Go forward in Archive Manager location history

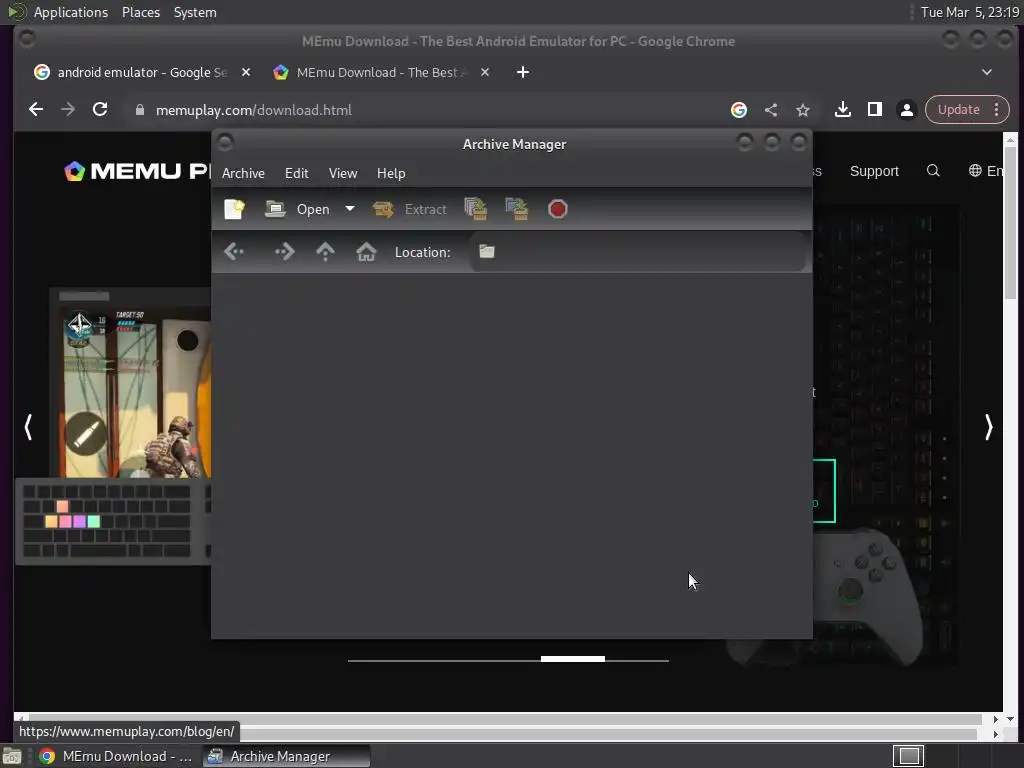coord(284,251)
